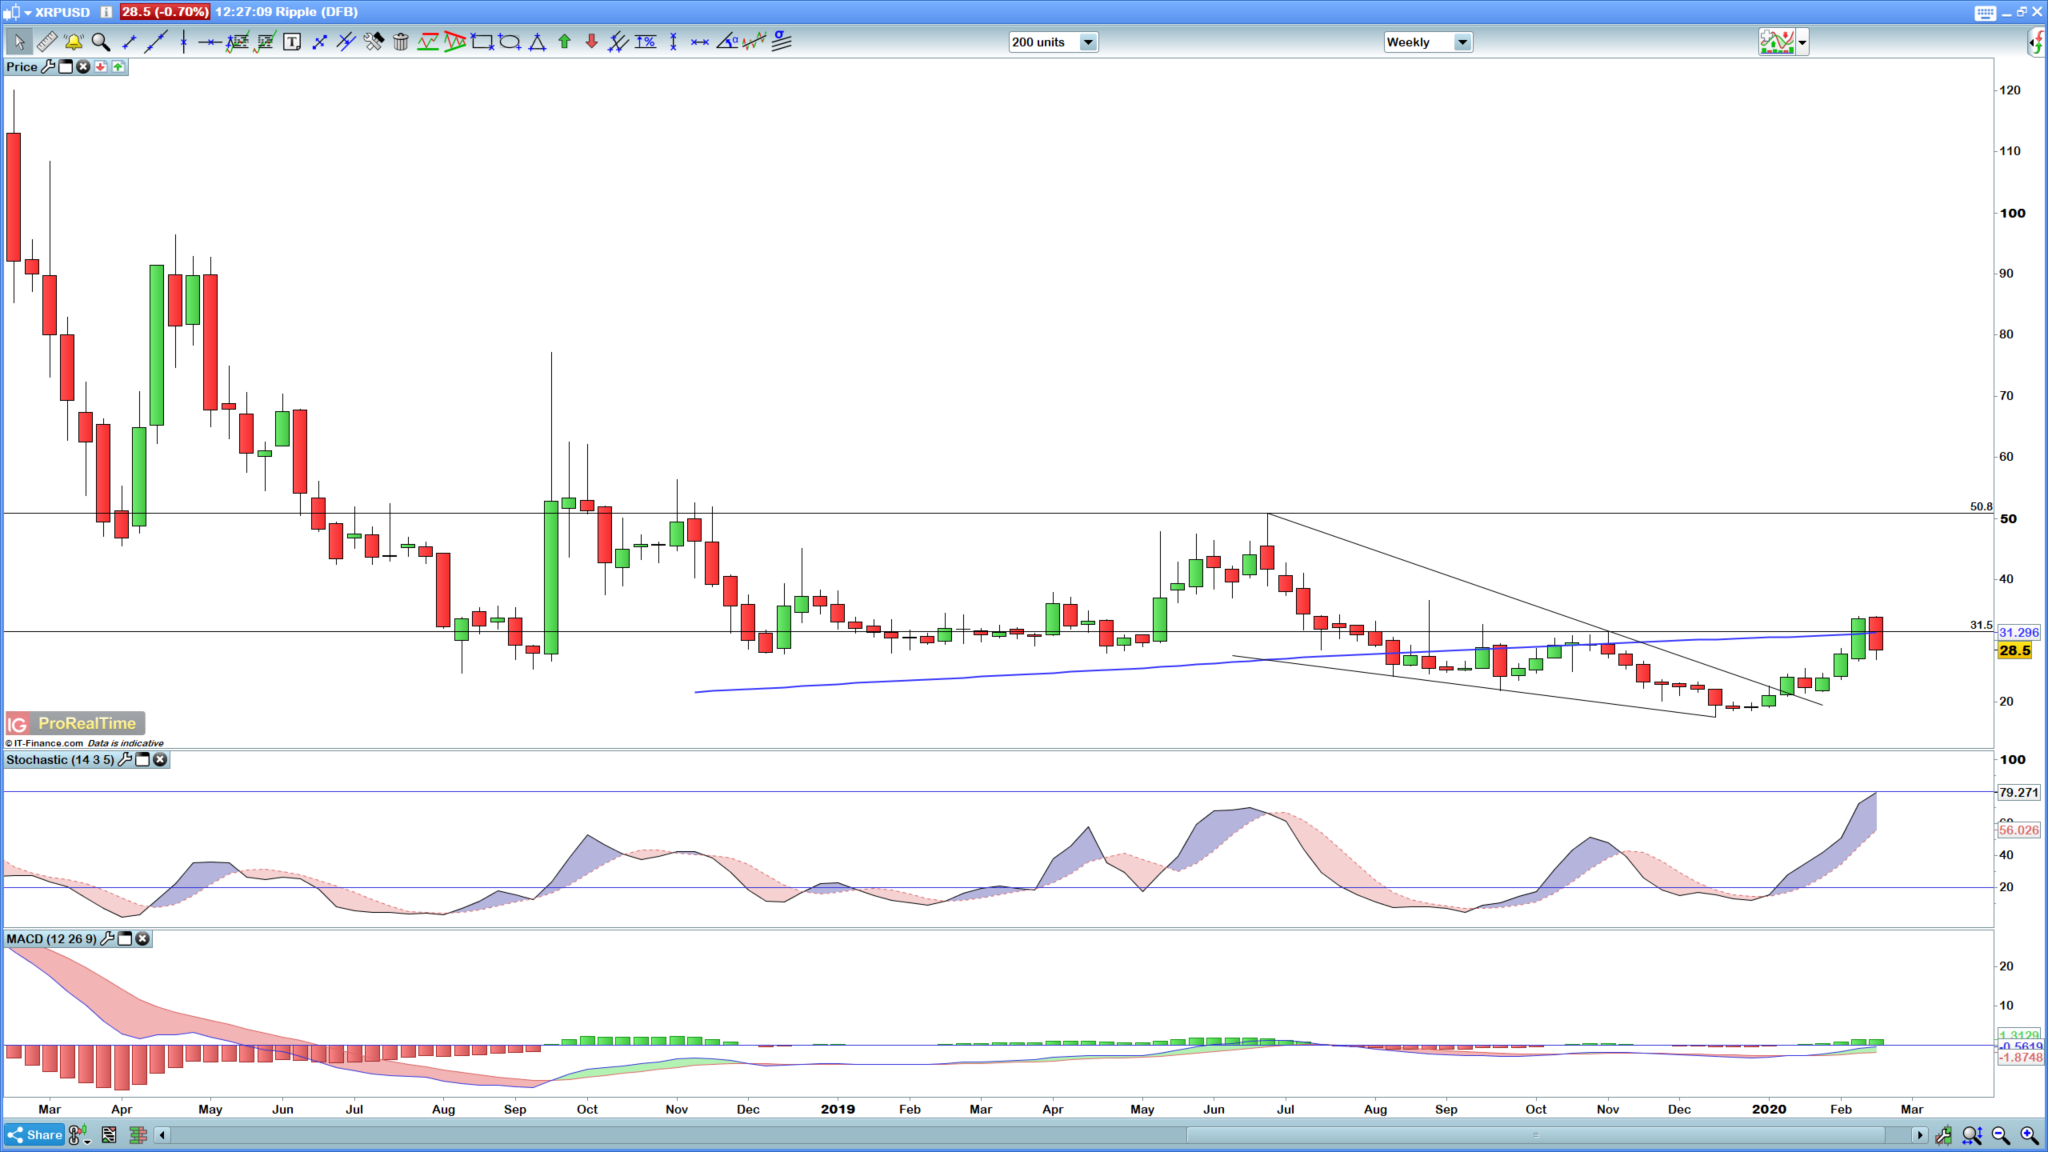Select the vertical line tool
Image resolution: width=2048 pixels, height=1152 pixels.
tap(183, 42)
